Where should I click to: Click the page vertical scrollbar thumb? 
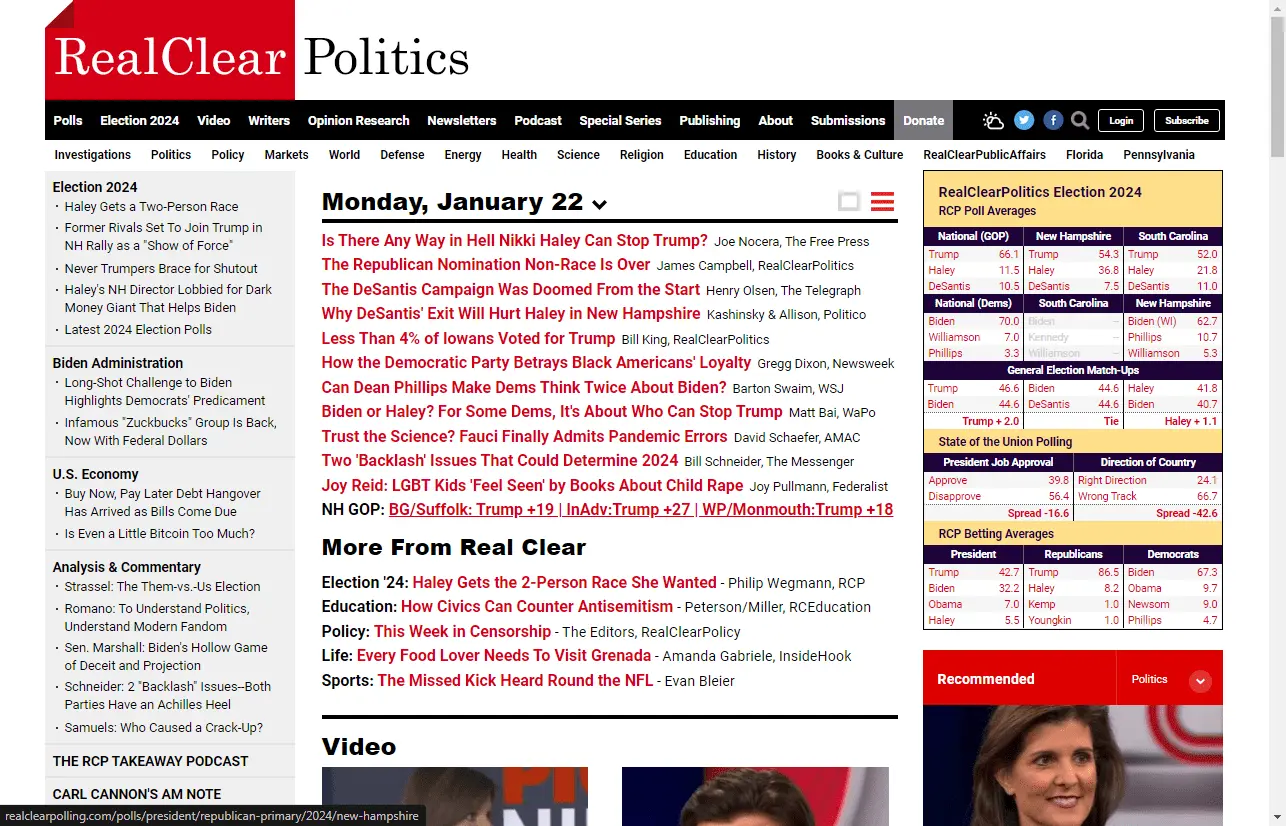point(1277,85)
